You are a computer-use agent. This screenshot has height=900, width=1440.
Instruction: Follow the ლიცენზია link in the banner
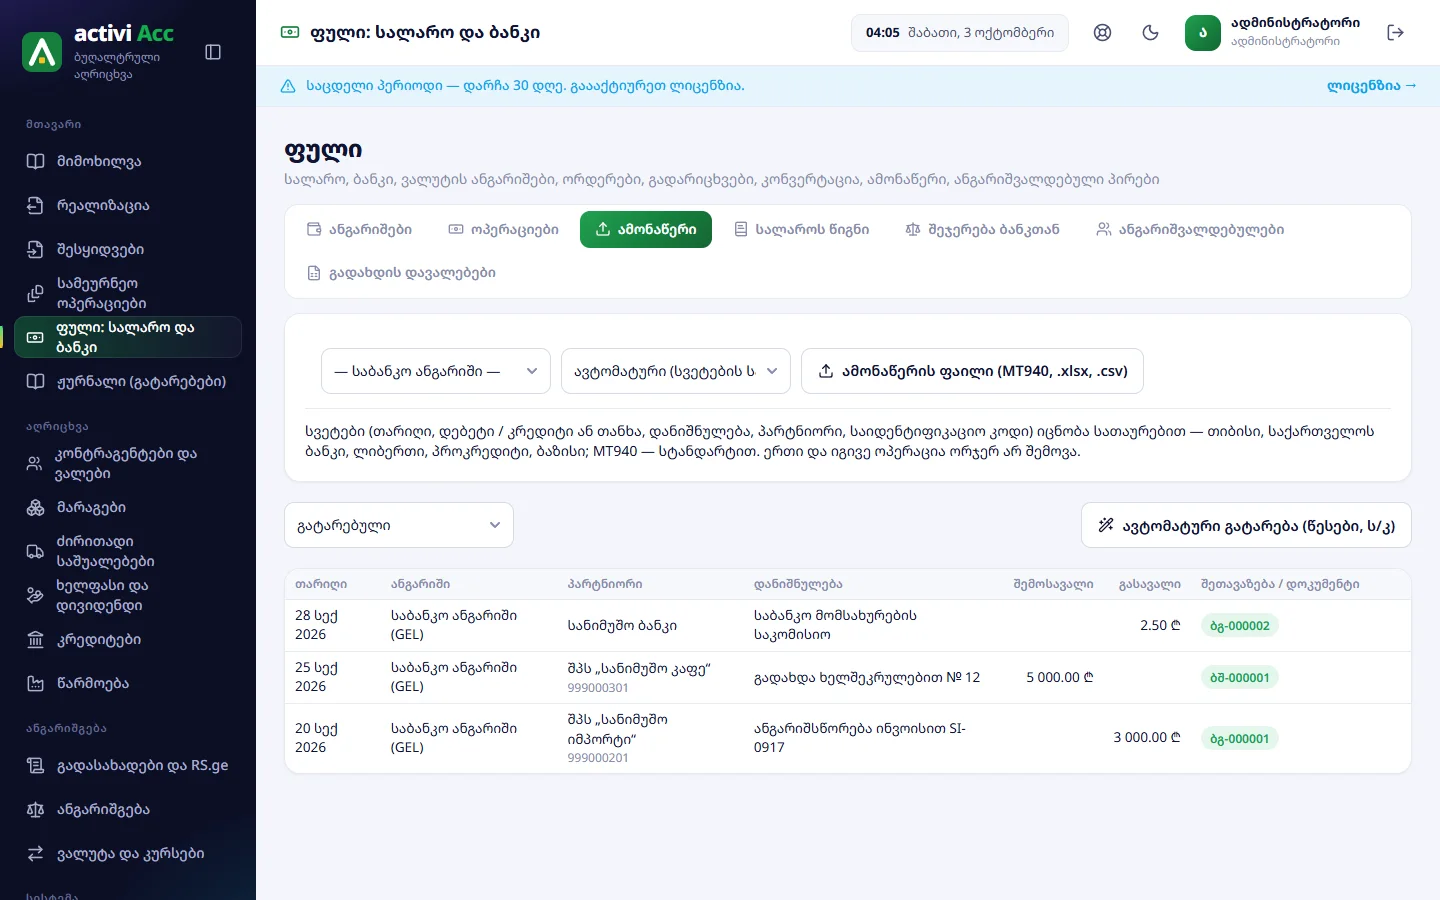click(1371, 86)
